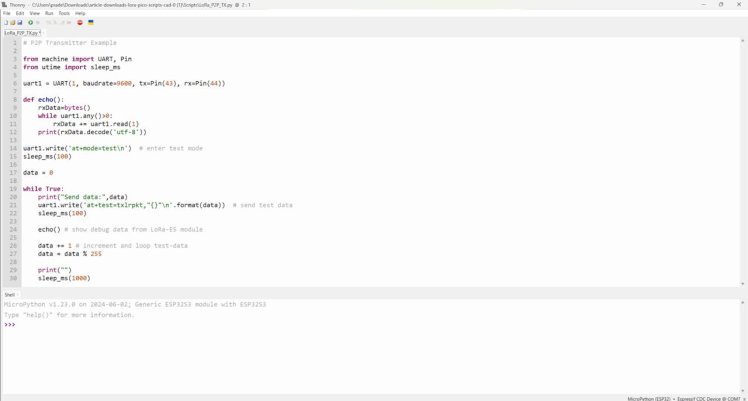This screenshot has width=748, height=401.
Task: Click the greyed Resume icon
Action: click(x=69, y=22)
